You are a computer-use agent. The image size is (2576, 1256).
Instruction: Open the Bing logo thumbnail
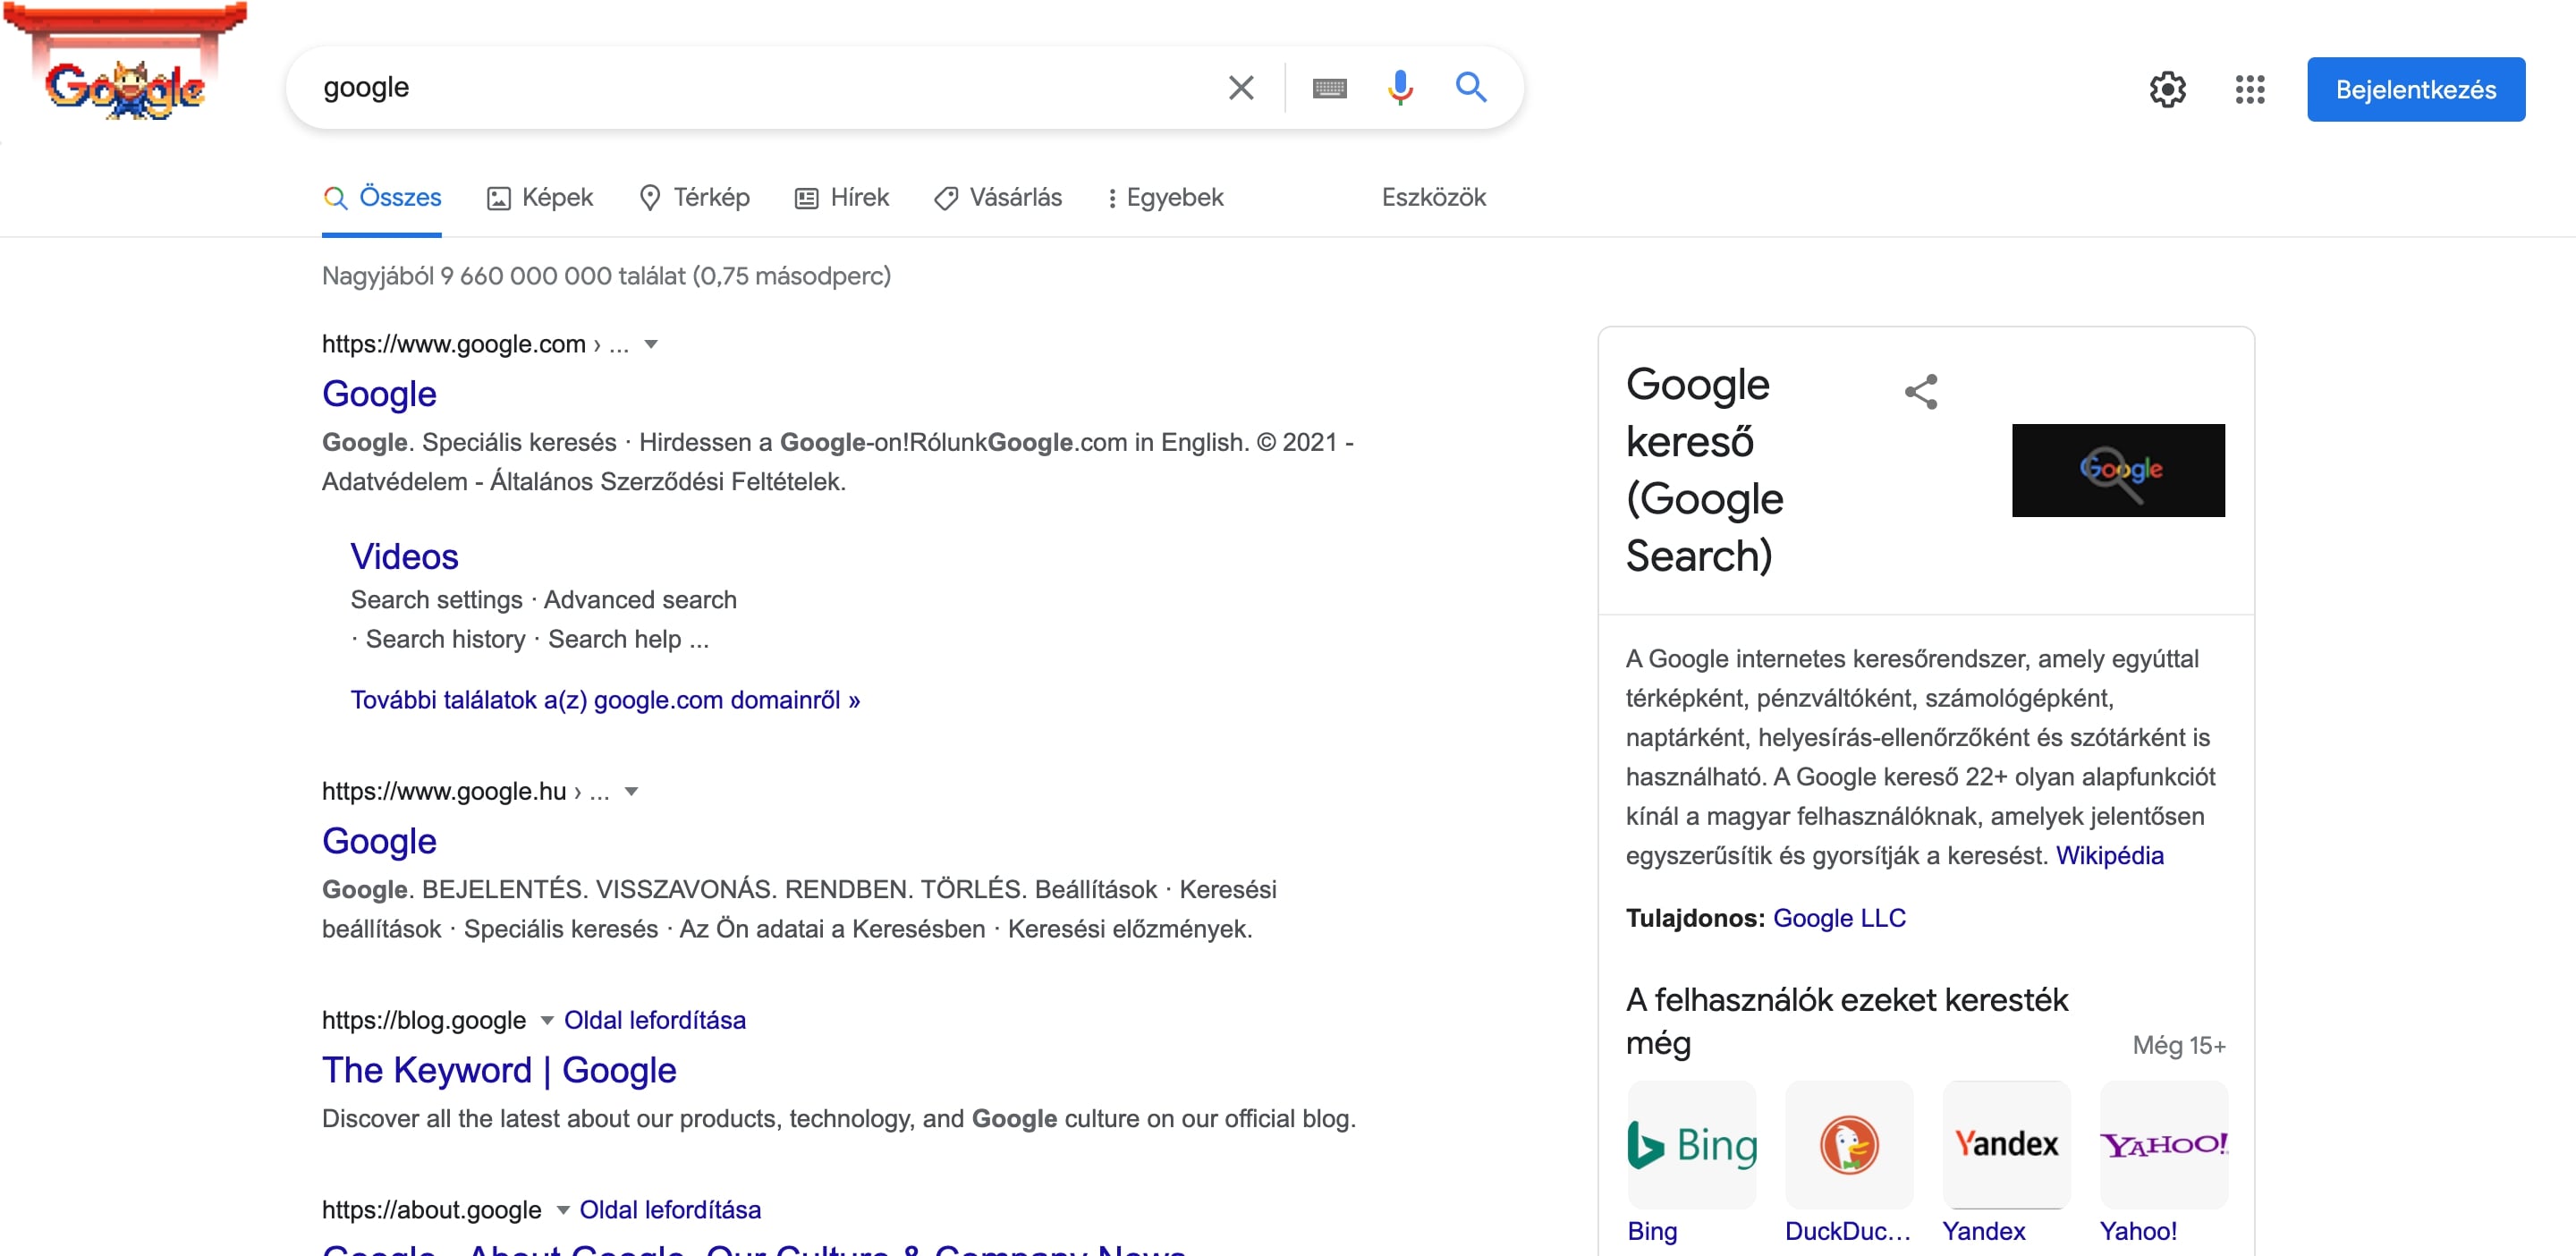pos(1692,1144)
